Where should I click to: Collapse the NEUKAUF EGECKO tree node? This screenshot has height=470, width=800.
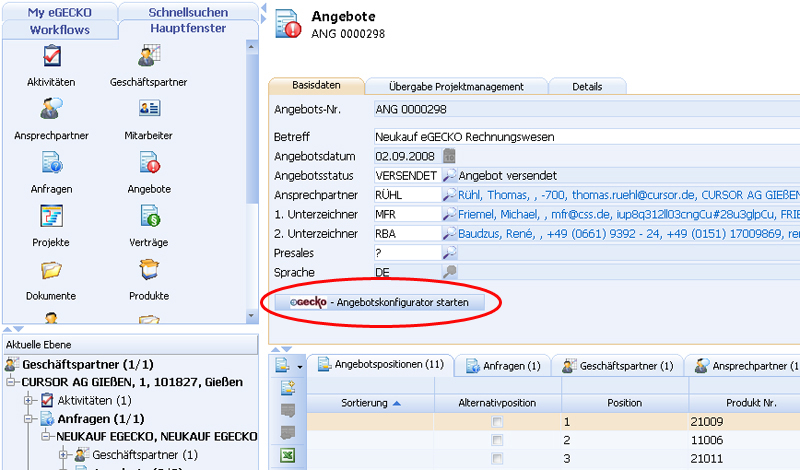(46, 436)
